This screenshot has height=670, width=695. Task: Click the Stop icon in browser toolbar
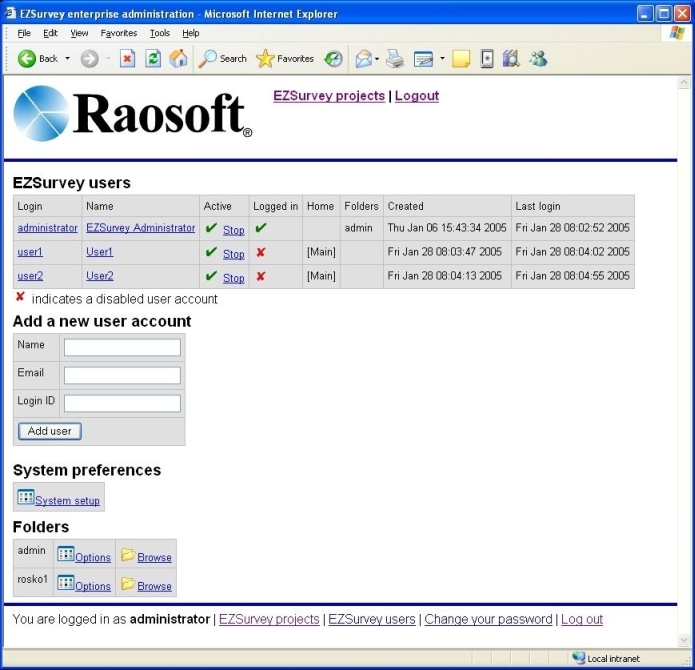[x=128, y=59]
